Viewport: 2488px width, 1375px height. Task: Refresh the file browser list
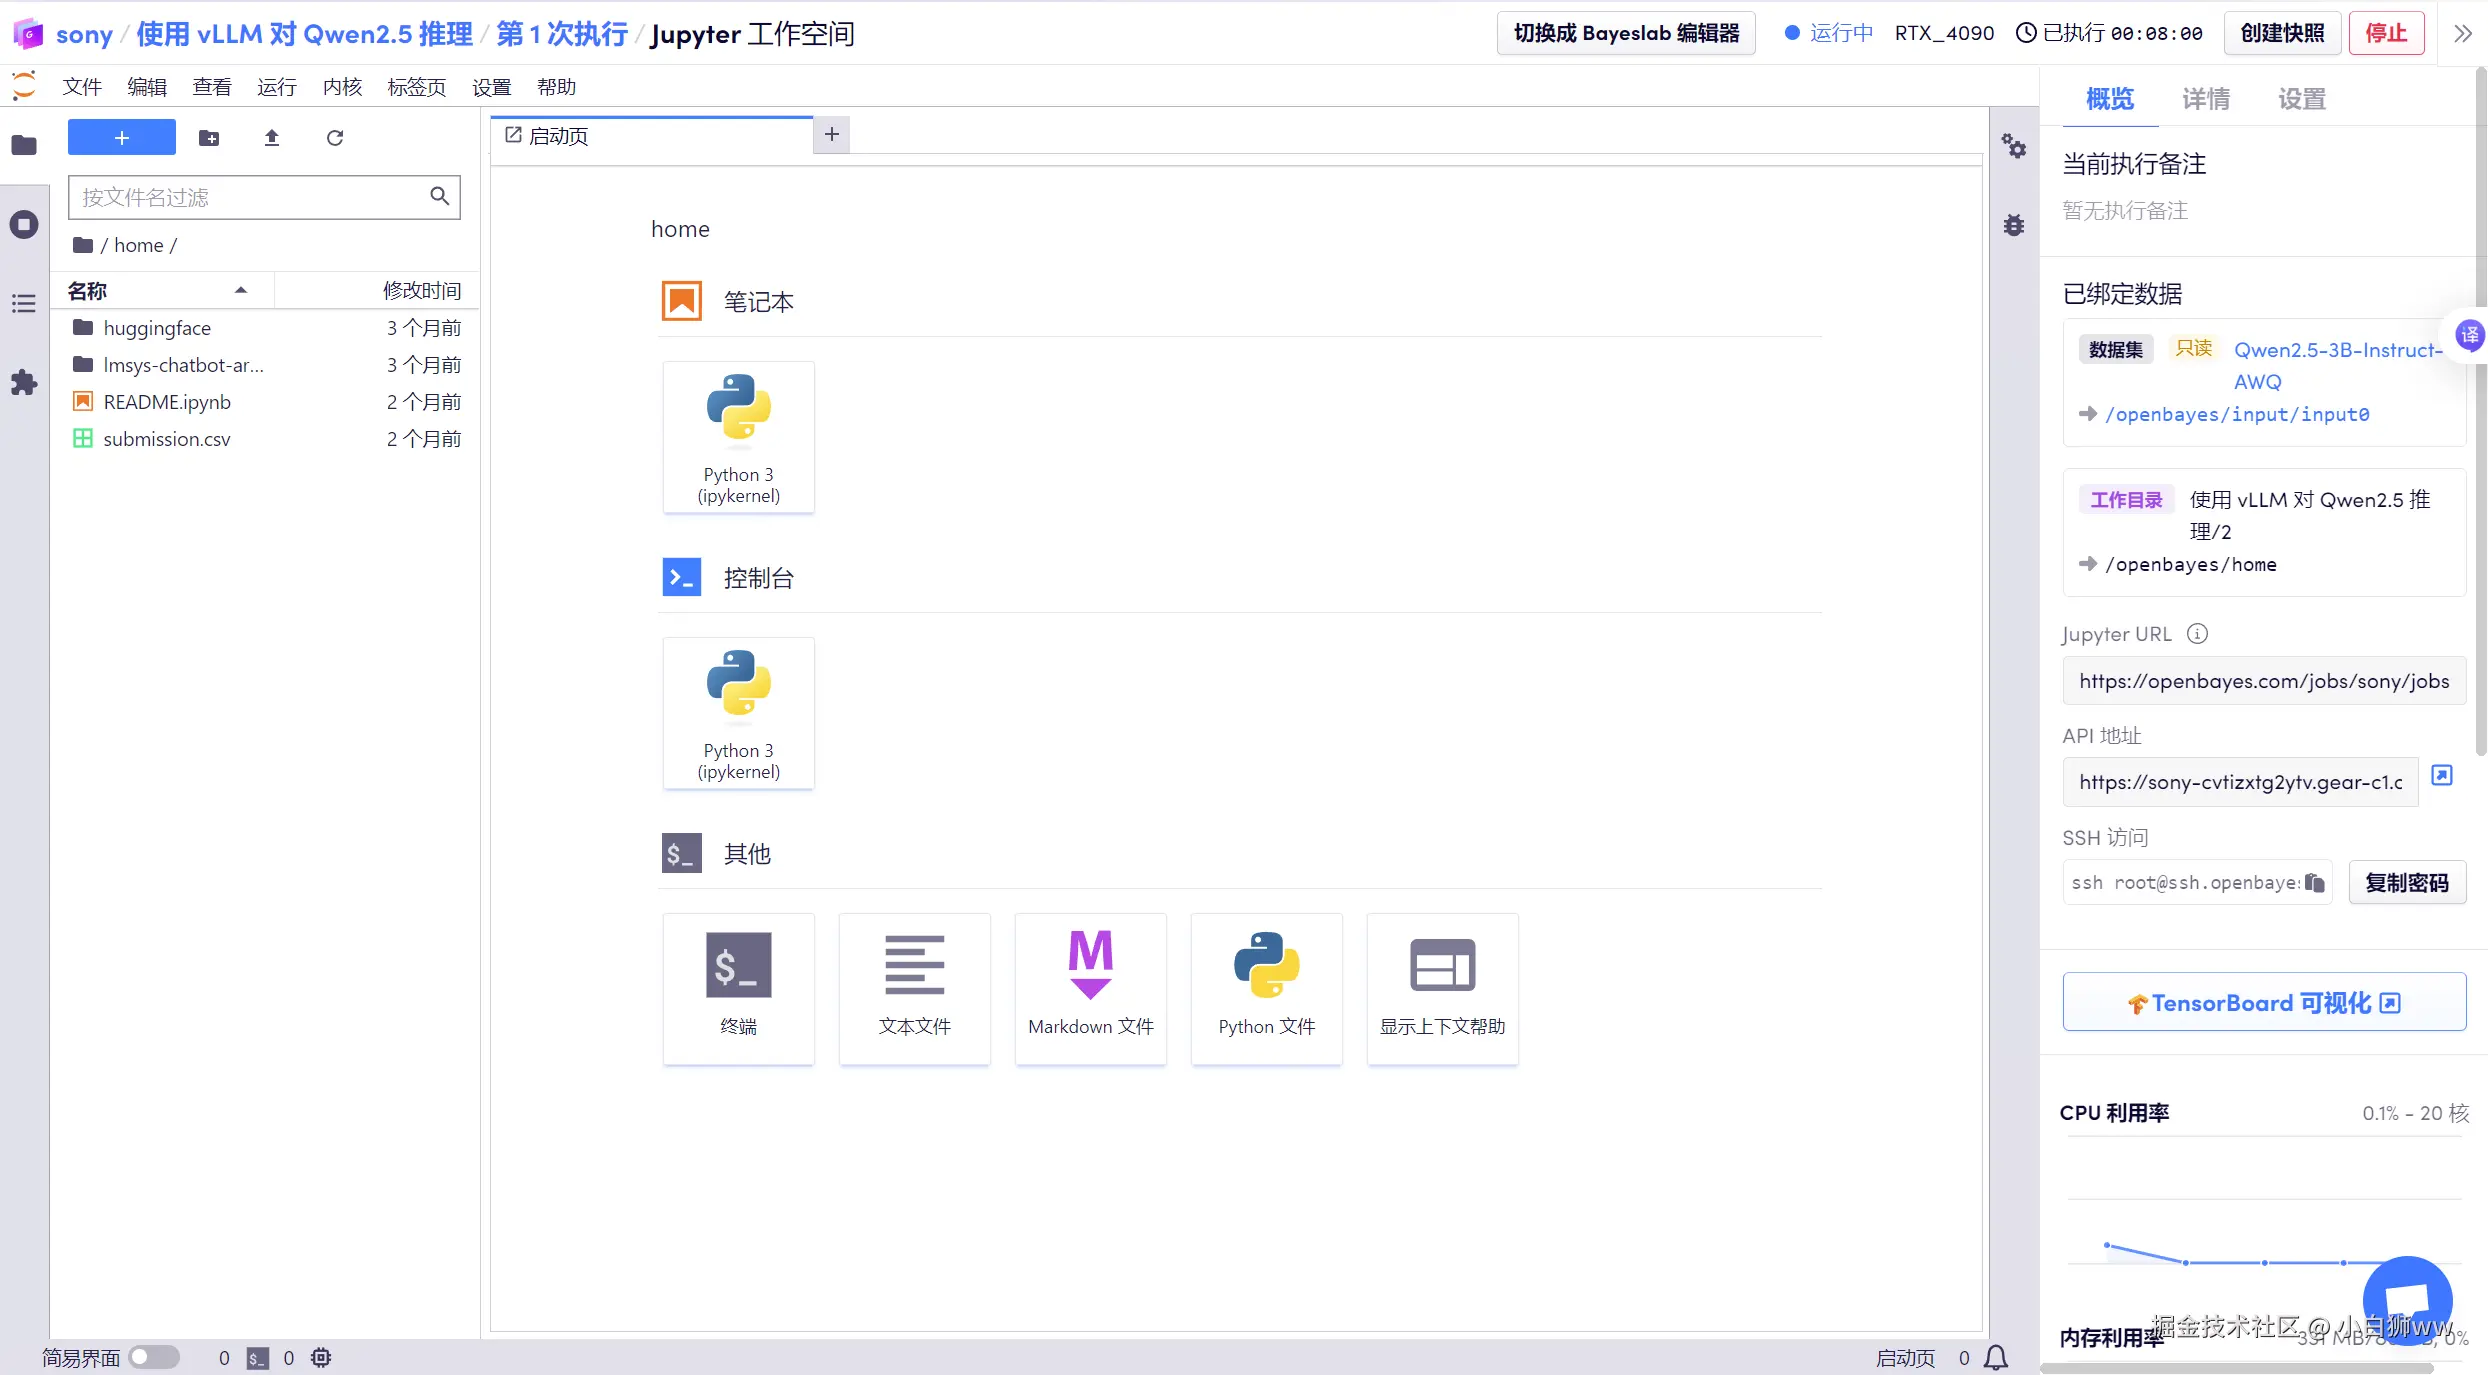point(335,138)
